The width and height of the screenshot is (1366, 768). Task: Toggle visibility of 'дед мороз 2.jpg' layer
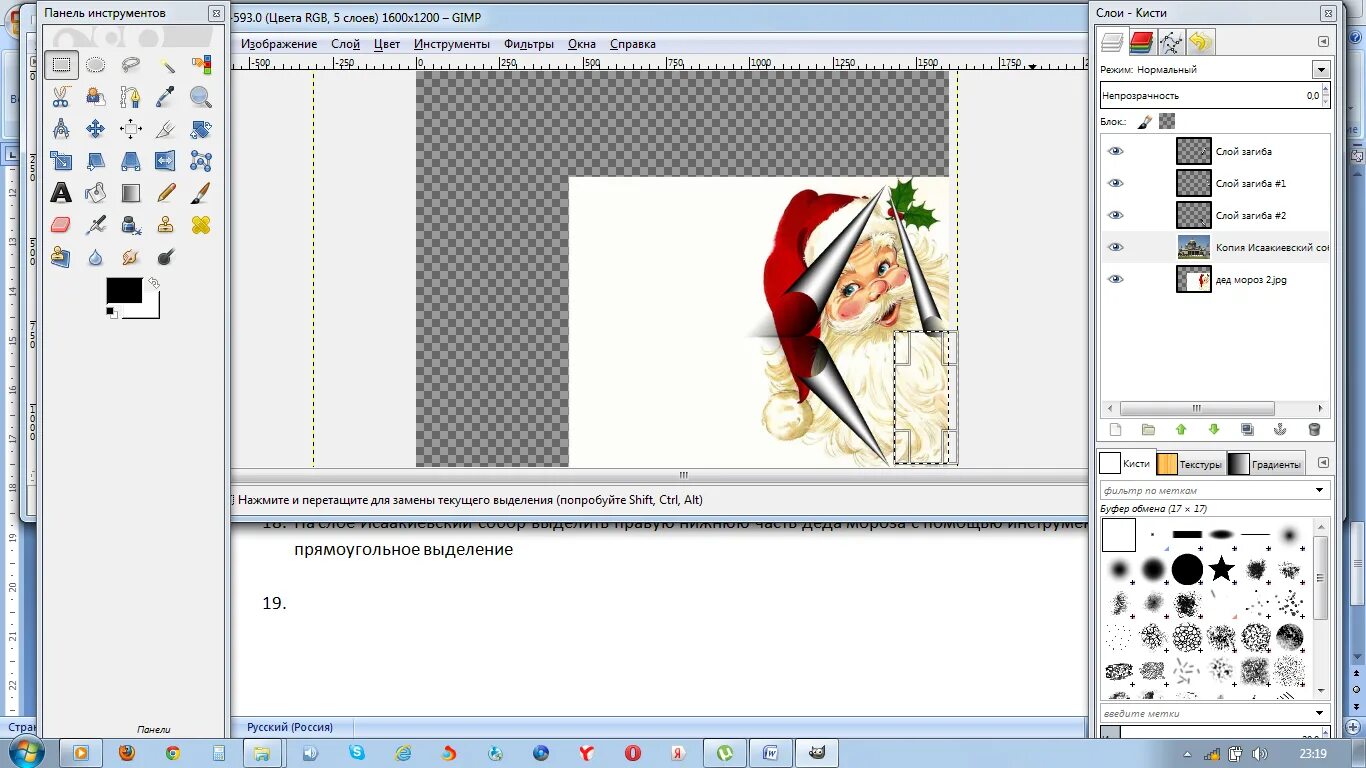pyautogui.click(x=1116, y=279)
